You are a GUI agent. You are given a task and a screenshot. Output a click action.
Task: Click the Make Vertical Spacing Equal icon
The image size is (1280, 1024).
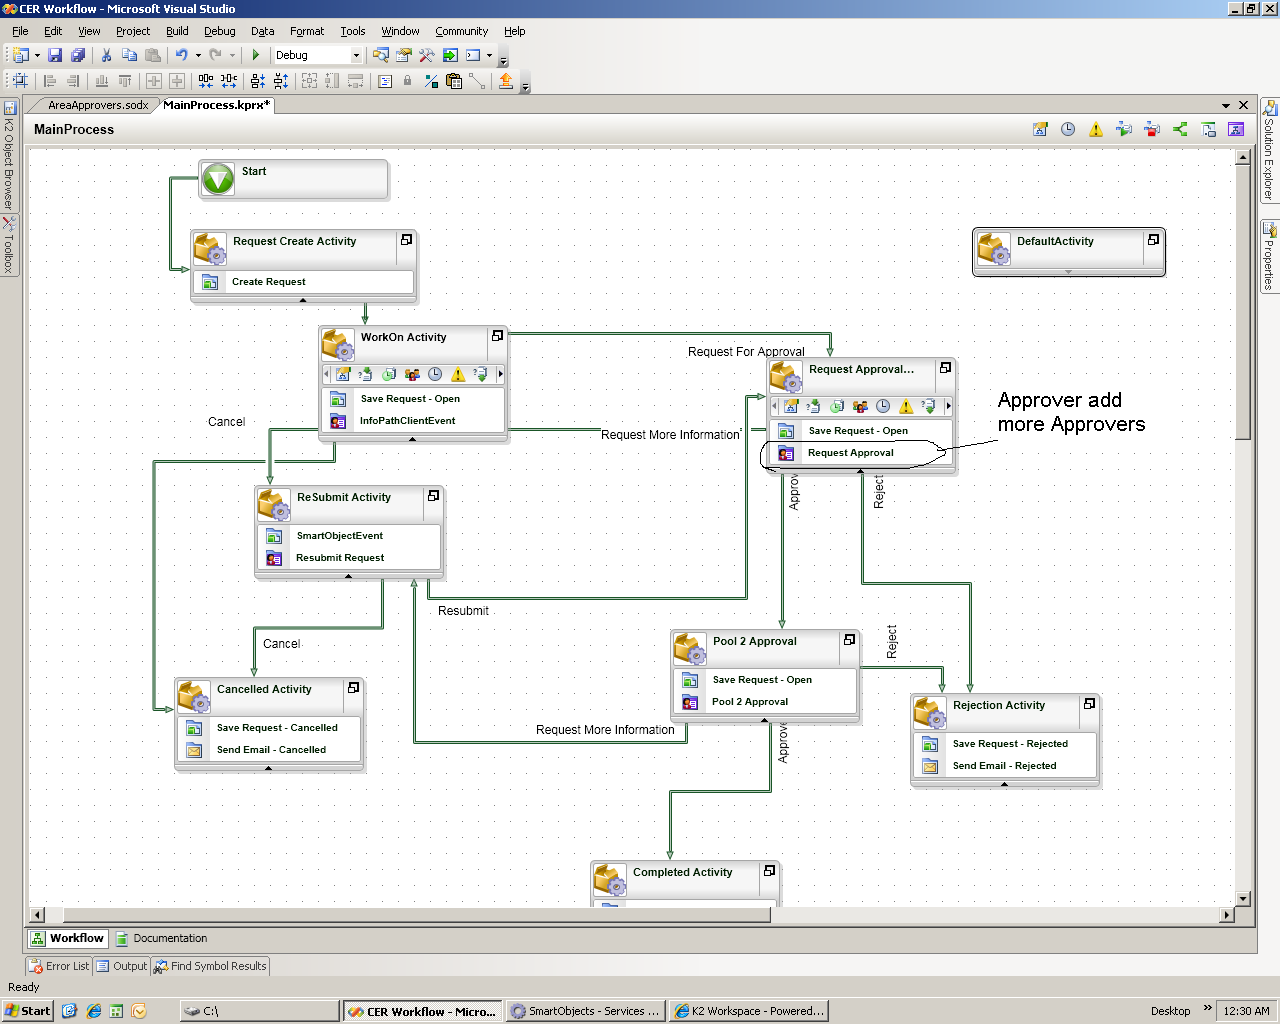258,81
